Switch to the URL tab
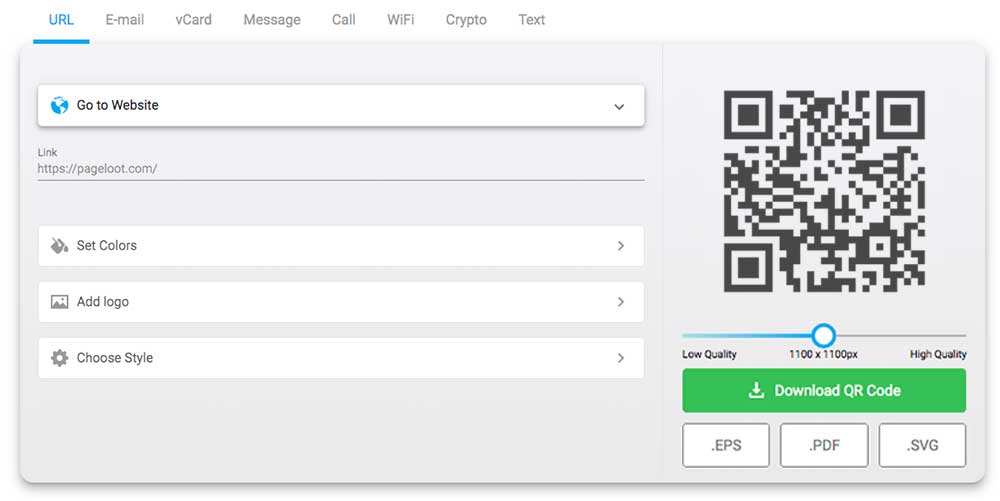The width and height of the screenshot is (1000, 501). (61, 20)
